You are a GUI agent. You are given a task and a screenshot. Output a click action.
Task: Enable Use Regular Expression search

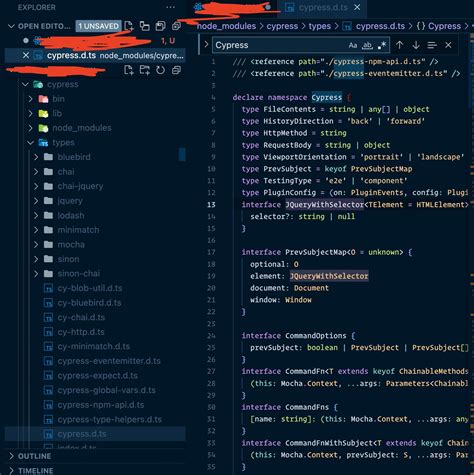click(x=382, y=45)
